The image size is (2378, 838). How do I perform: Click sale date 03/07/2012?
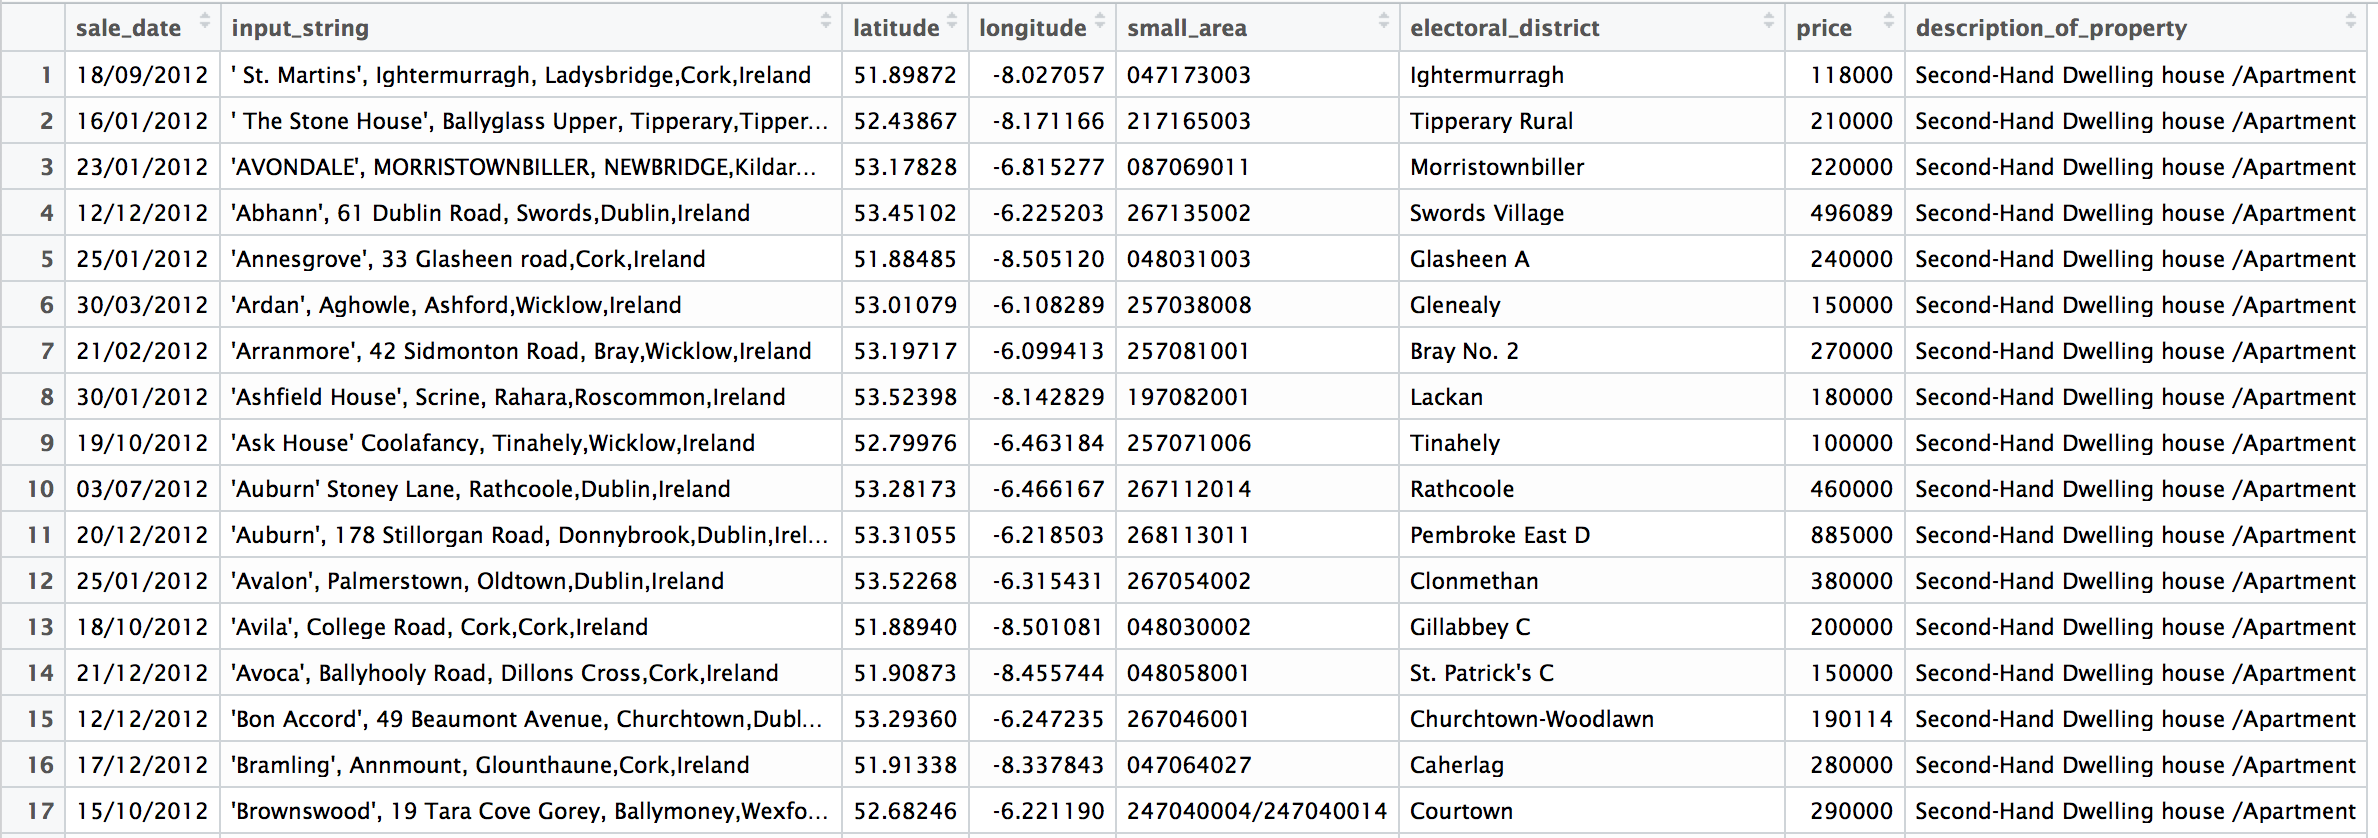(x=142, y=489)
